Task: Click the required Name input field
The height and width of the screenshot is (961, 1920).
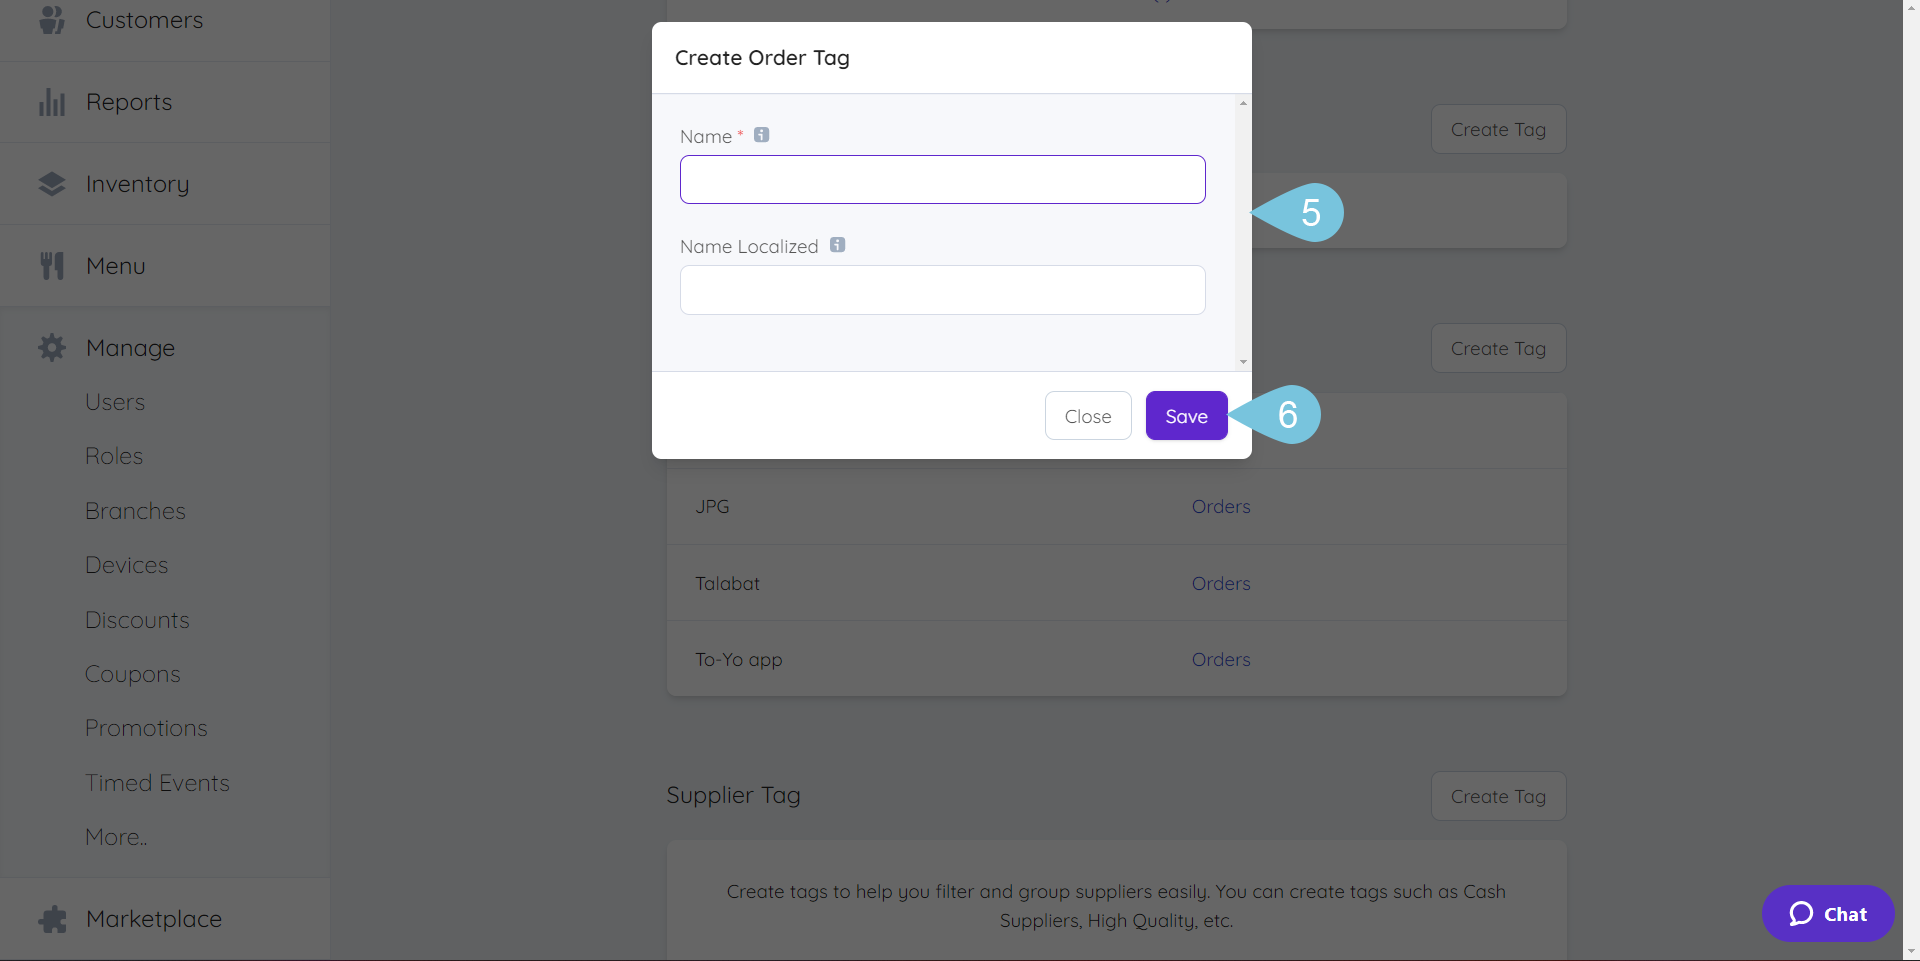Action: pos(942,179)
